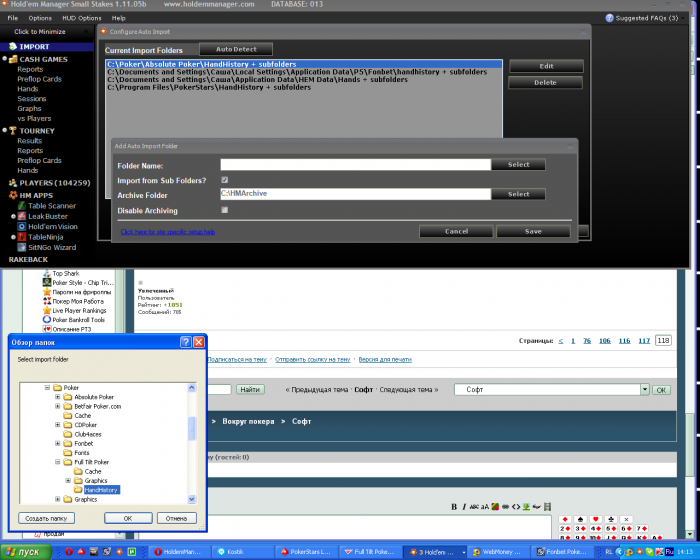
Task: Insert image using picture icon in editor
Action: pos(526,507)
